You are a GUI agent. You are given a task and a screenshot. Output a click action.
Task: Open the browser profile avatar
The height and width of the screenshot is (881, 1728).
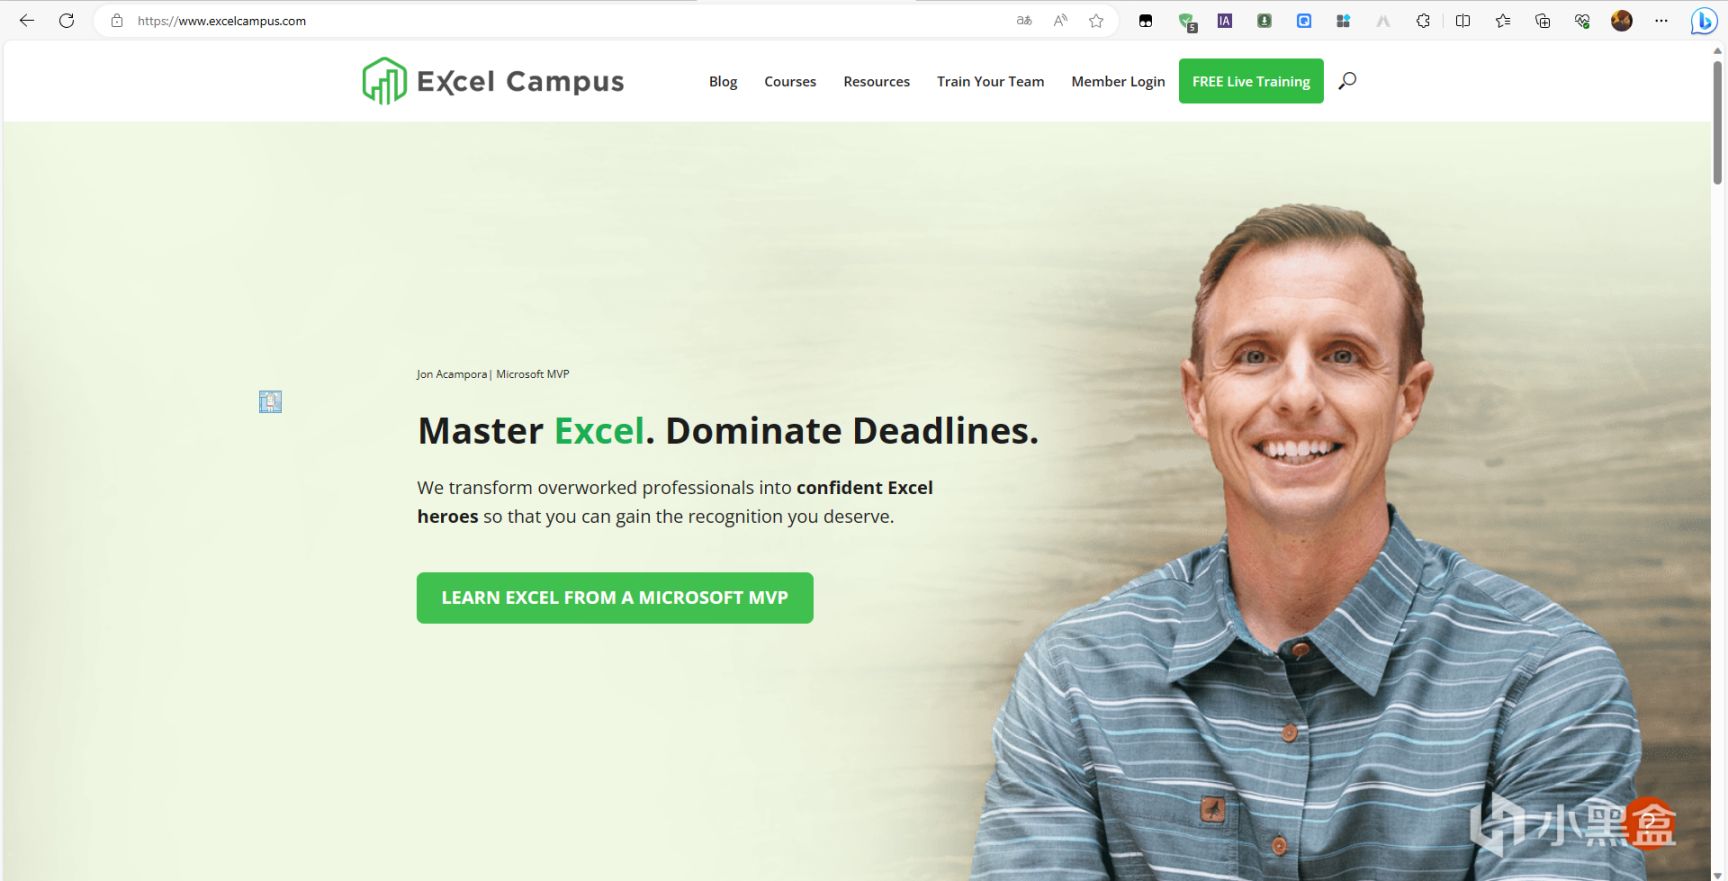pyautogui.click(x=1622, y=20)
